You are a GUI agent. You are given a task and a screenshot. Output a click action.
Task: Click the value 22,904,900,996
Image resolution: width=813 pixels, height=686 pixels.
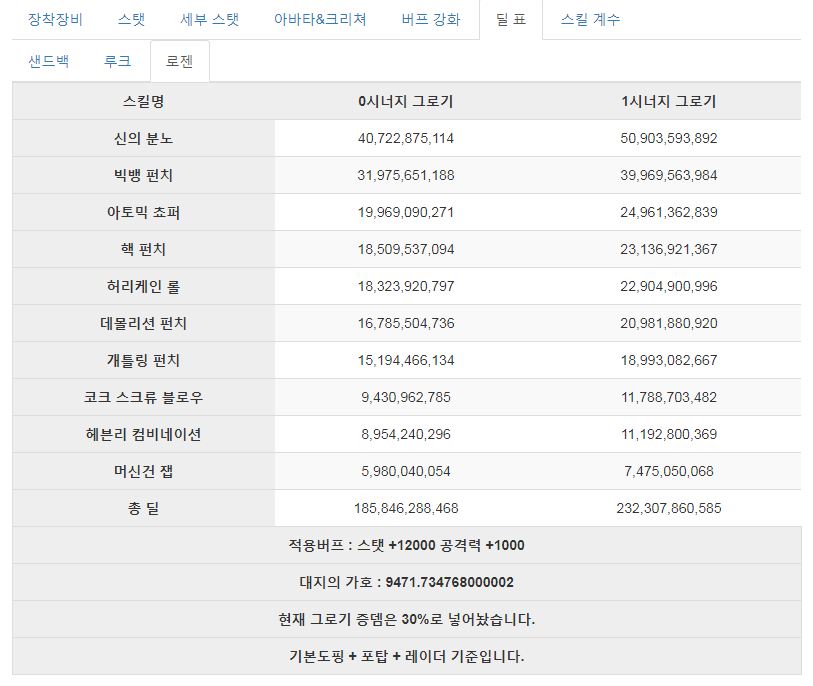coord(669,286)
